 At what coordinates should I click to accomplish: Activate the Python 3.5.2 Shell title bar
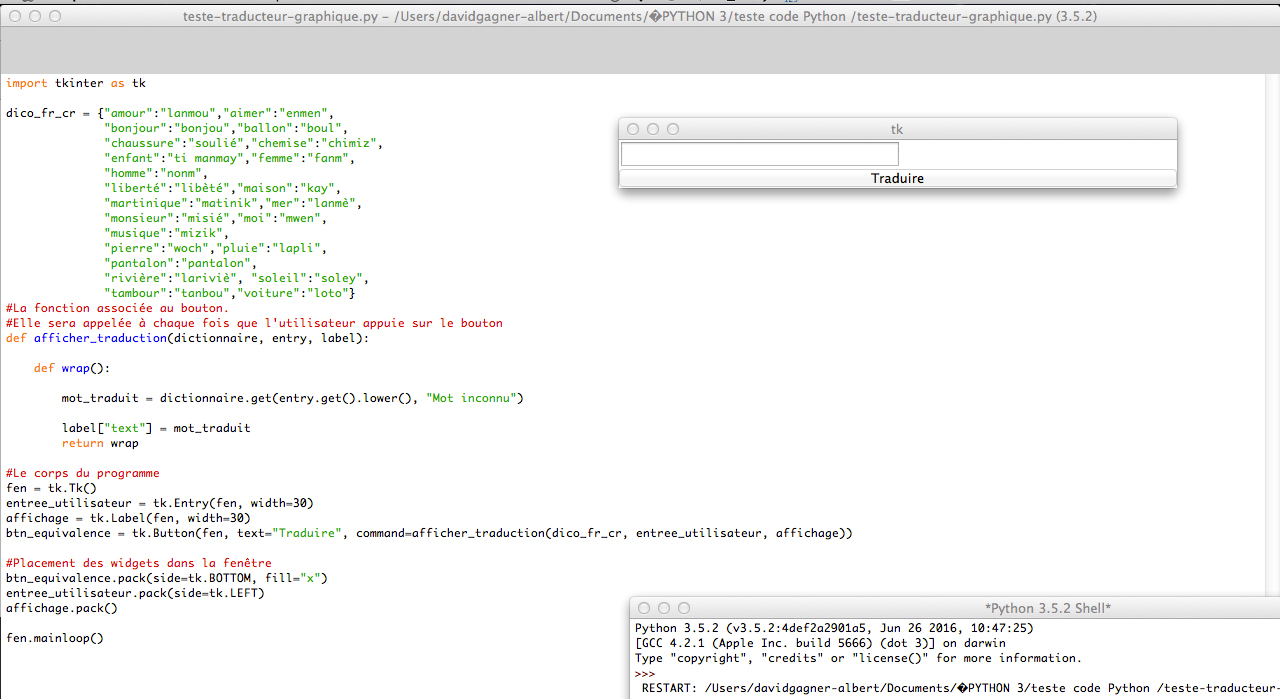tap(1048, 608)
